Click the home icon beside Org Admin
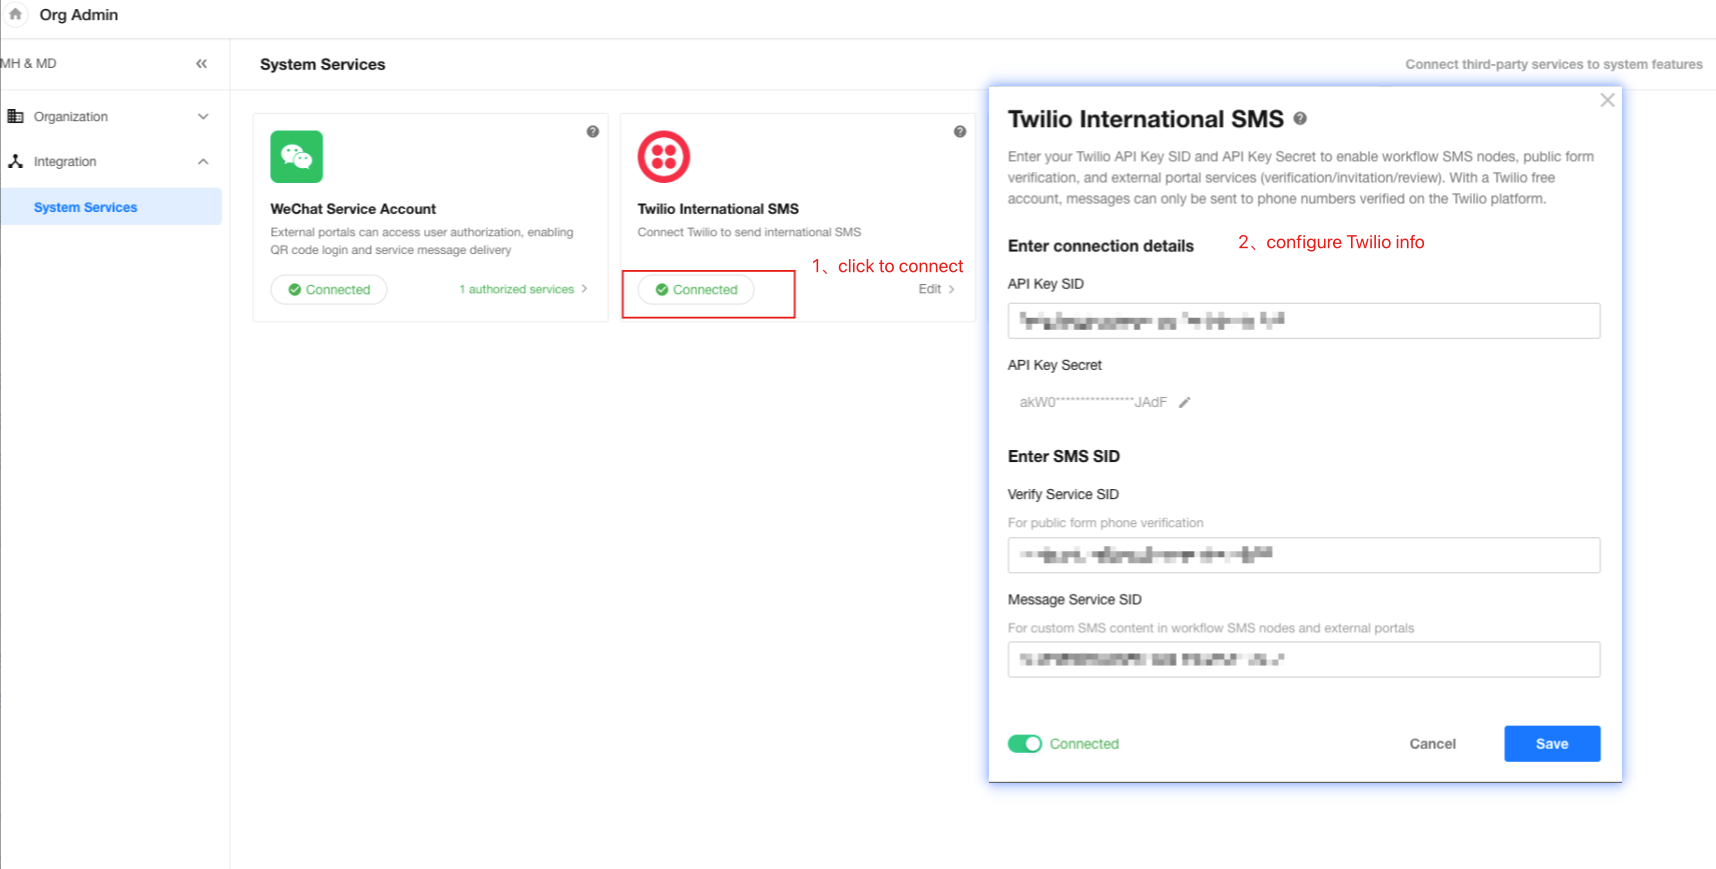 [x=15, y=14]
